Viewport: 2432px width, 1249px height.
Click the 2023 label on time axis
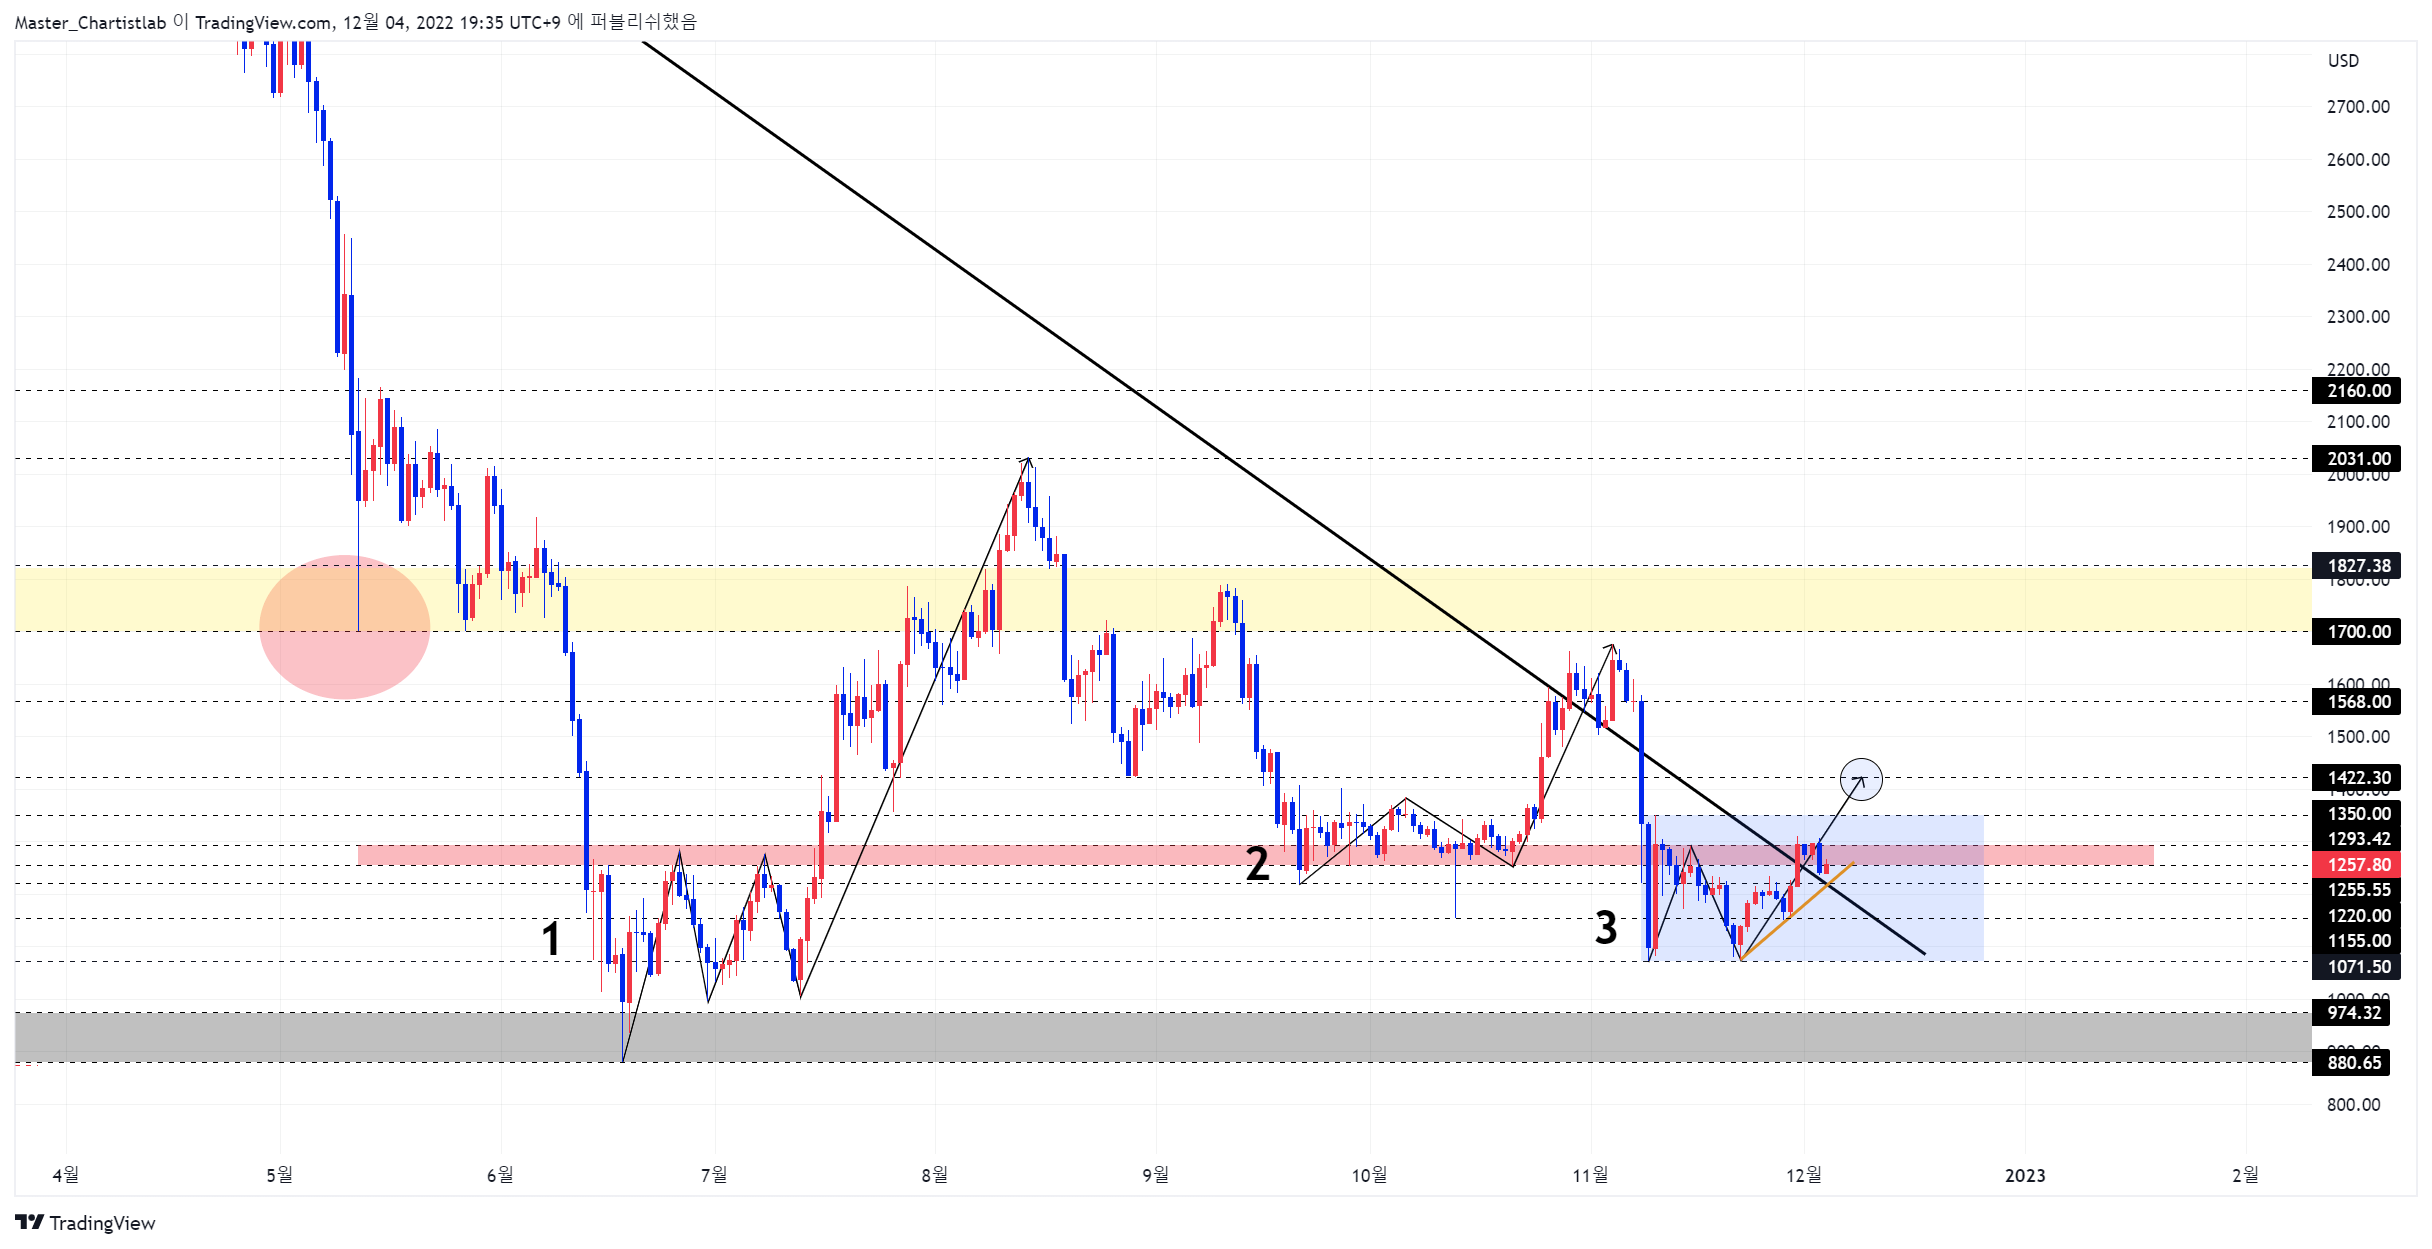(x=2025, y=1176)
